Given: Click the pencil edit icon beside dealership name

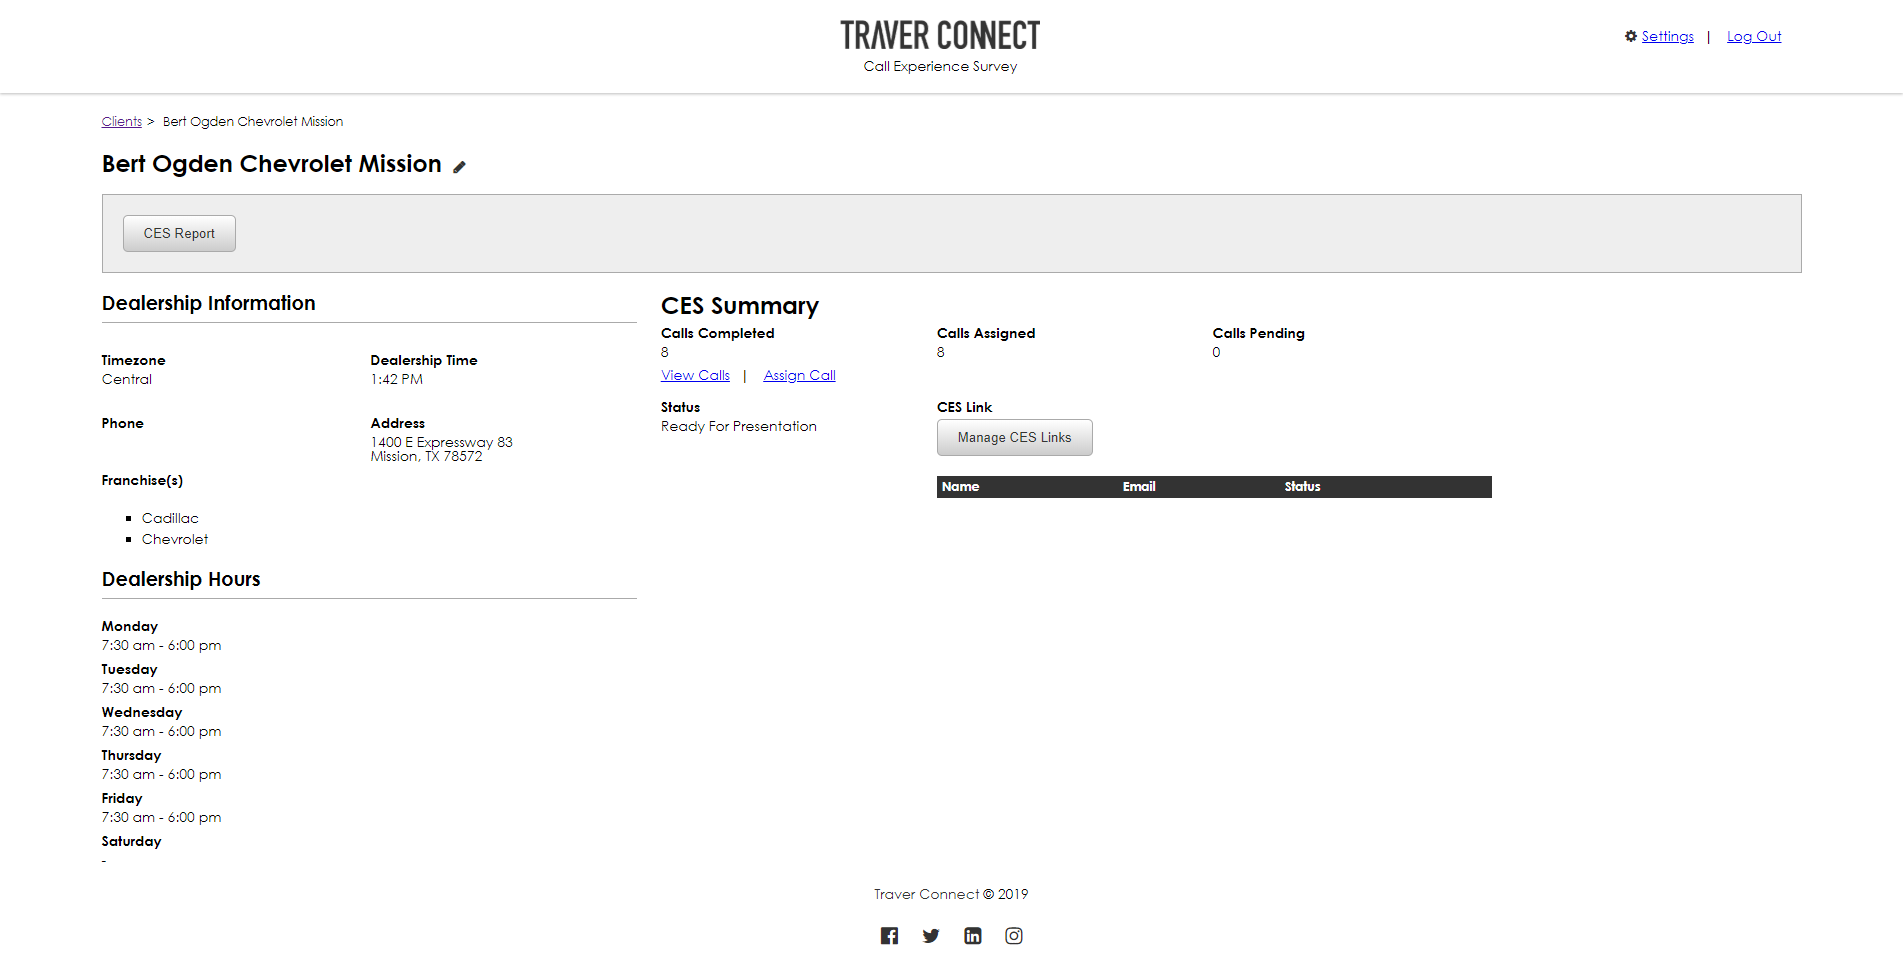Looking at the screenshot, I should 459,167.
